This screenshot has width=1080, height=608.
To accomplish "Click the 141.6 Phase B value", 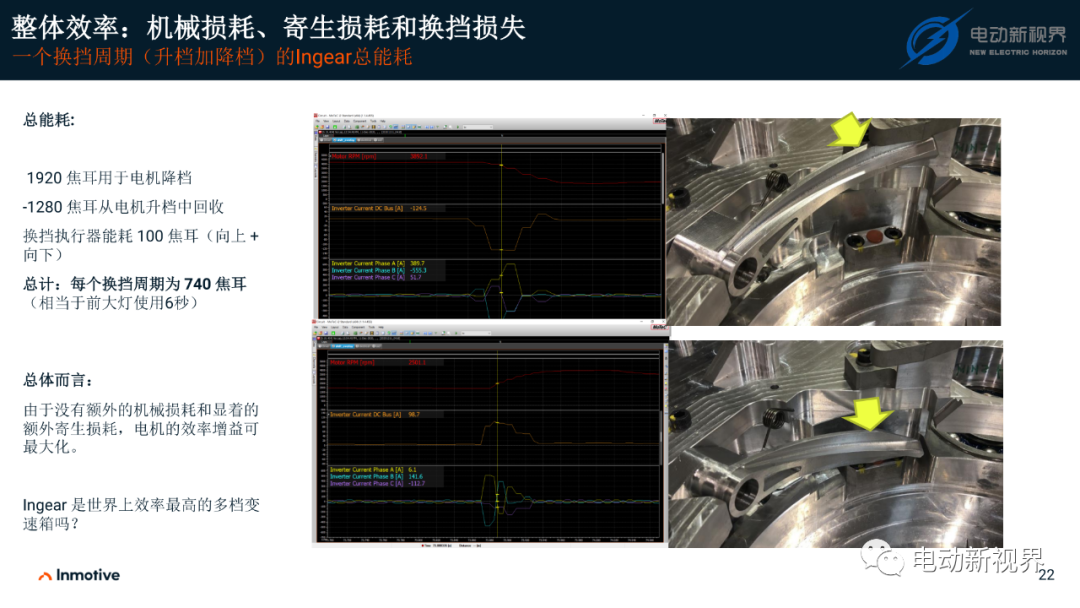I will (x=415, y=476).
